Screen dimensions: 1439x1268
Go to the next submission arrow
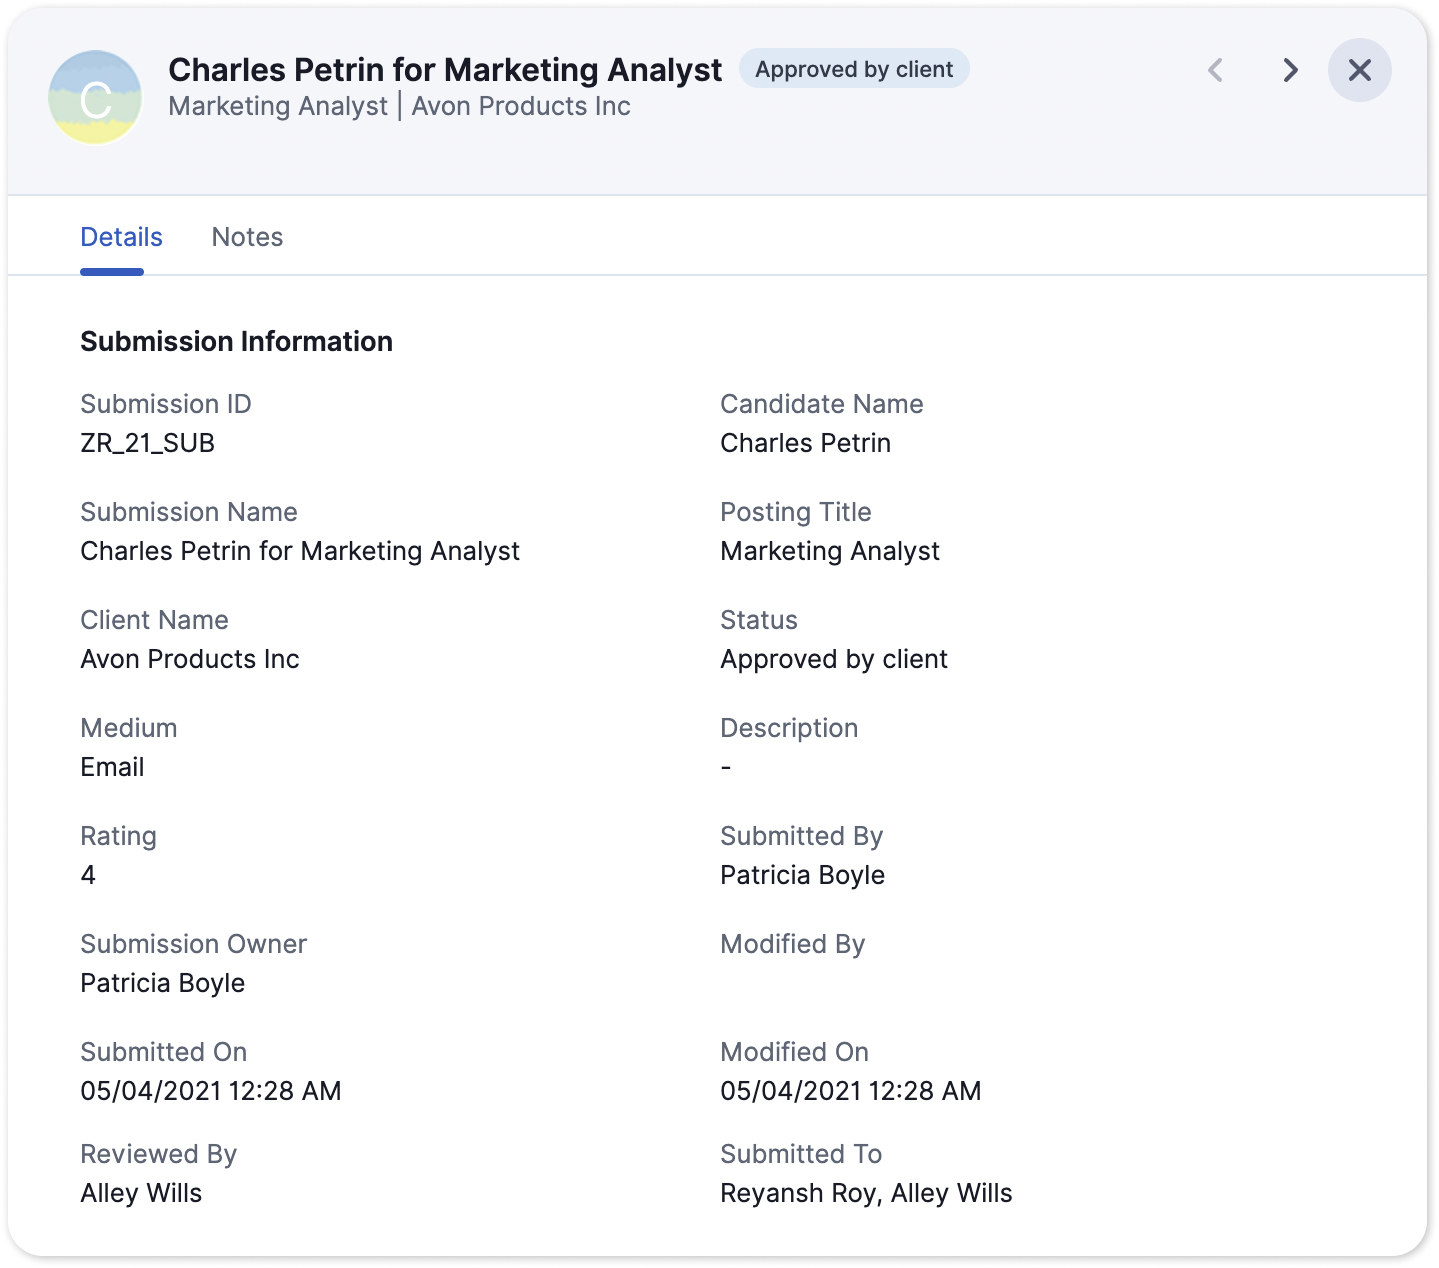tap(1290, 70)
